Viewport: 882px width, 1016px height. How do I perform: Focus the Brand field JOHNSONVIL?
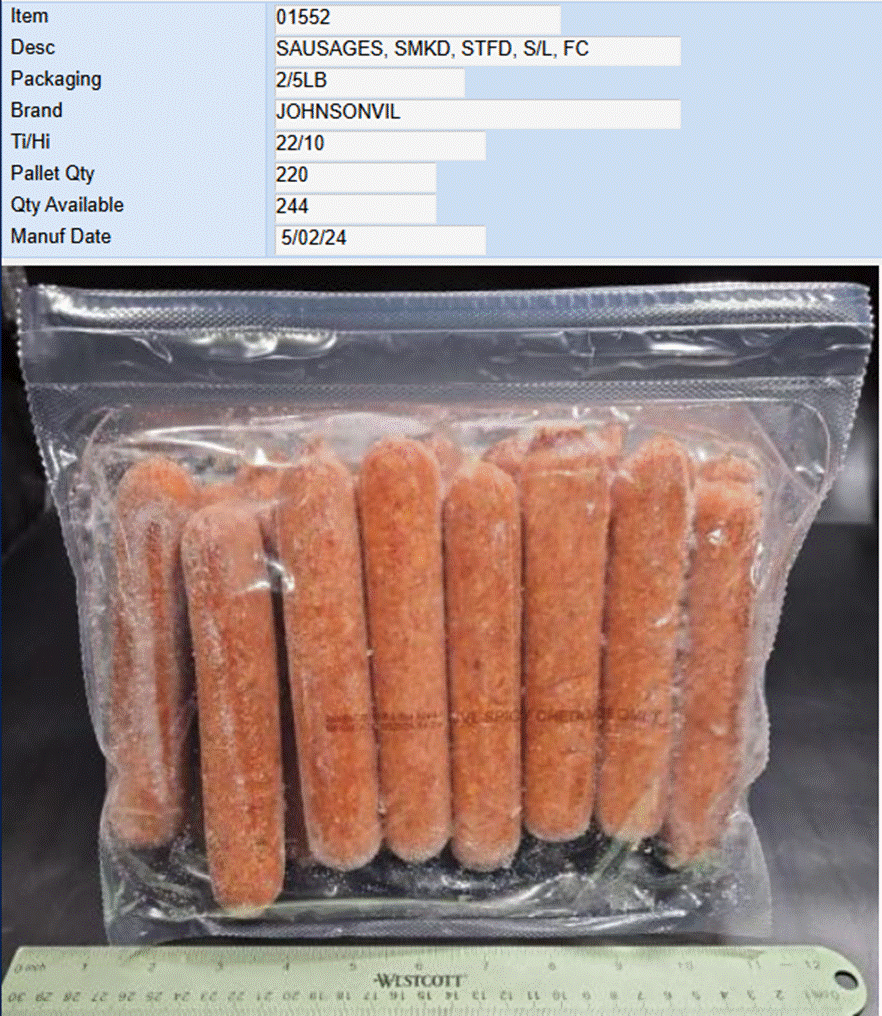click(478, 113)
